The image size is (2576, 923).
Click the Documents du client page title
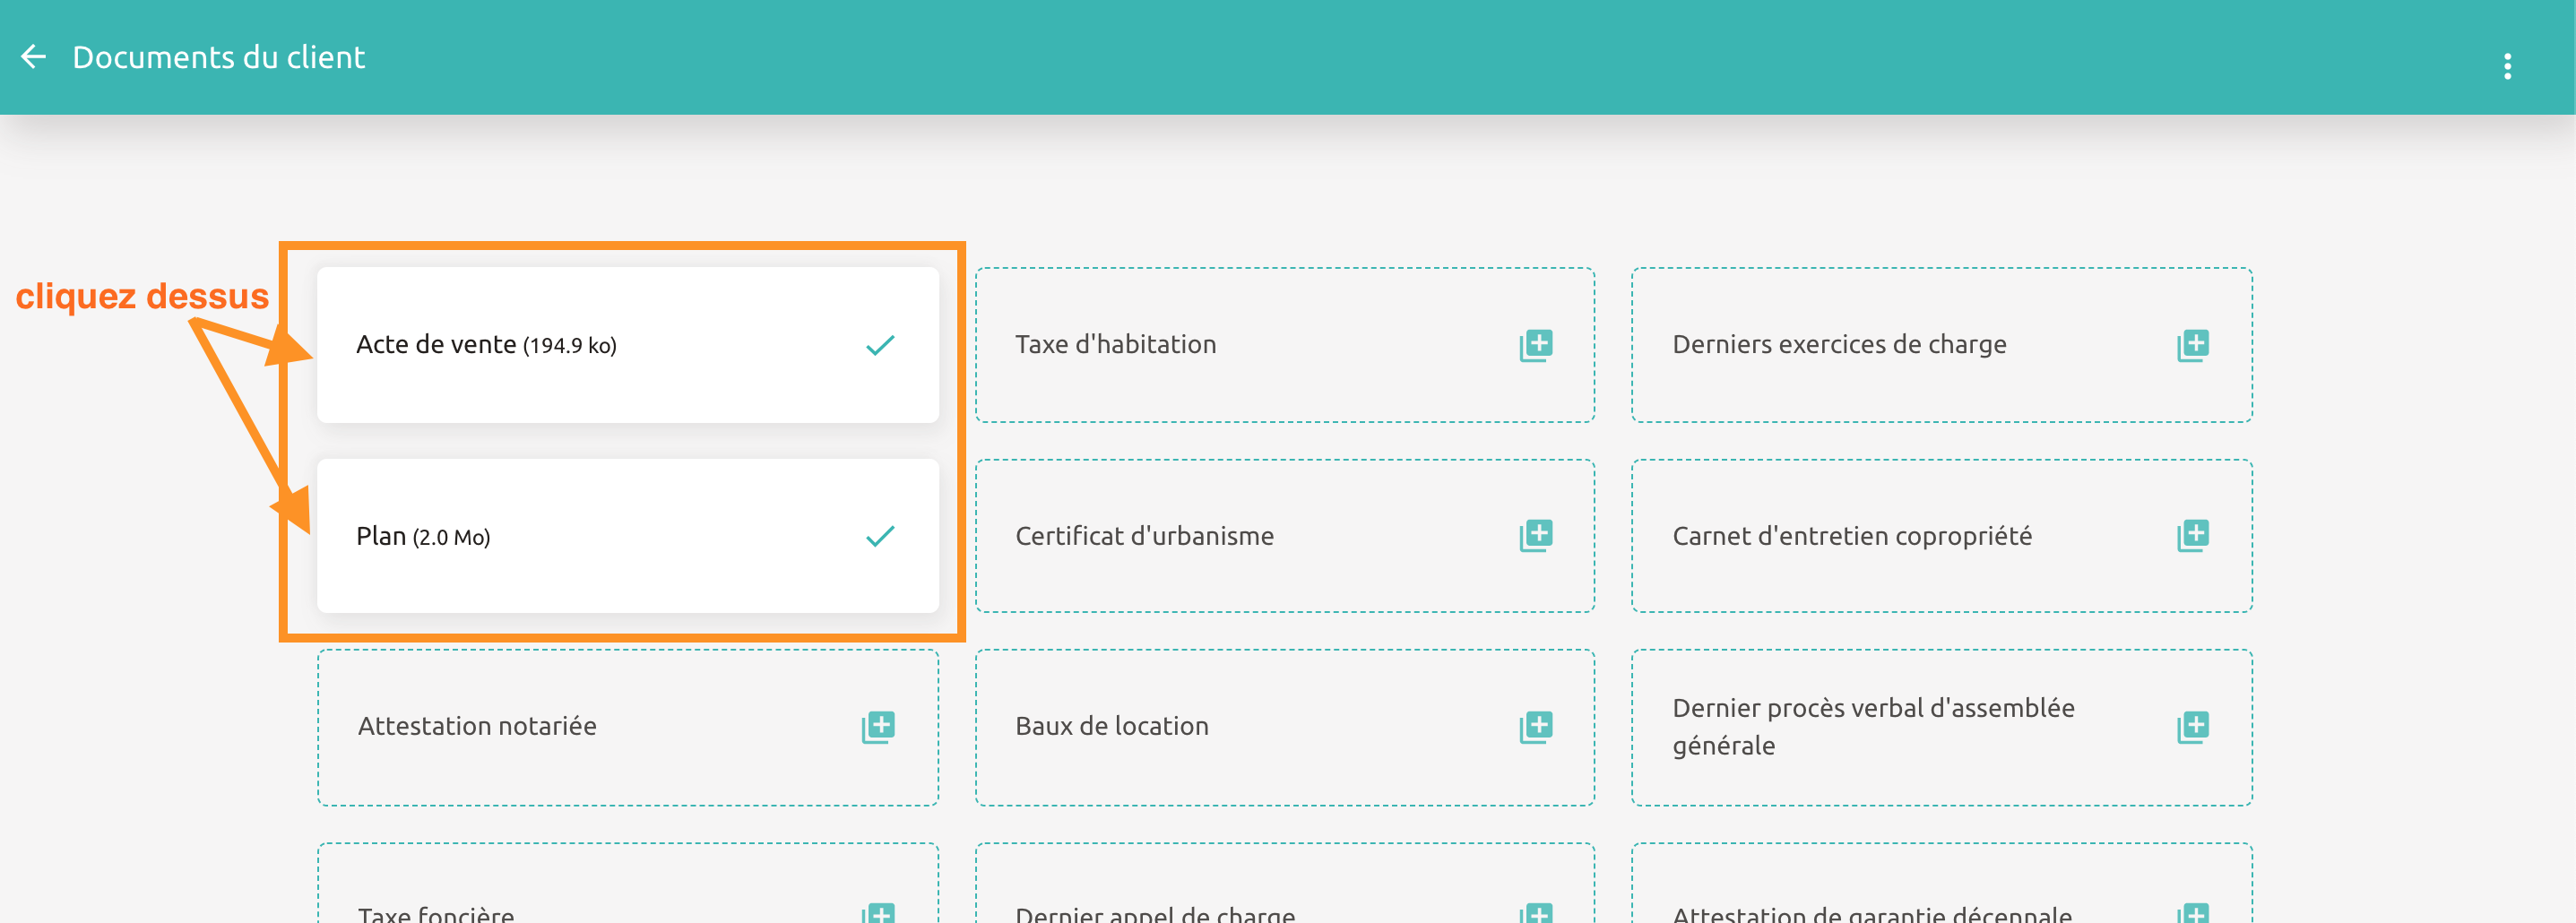click(219, 57)
